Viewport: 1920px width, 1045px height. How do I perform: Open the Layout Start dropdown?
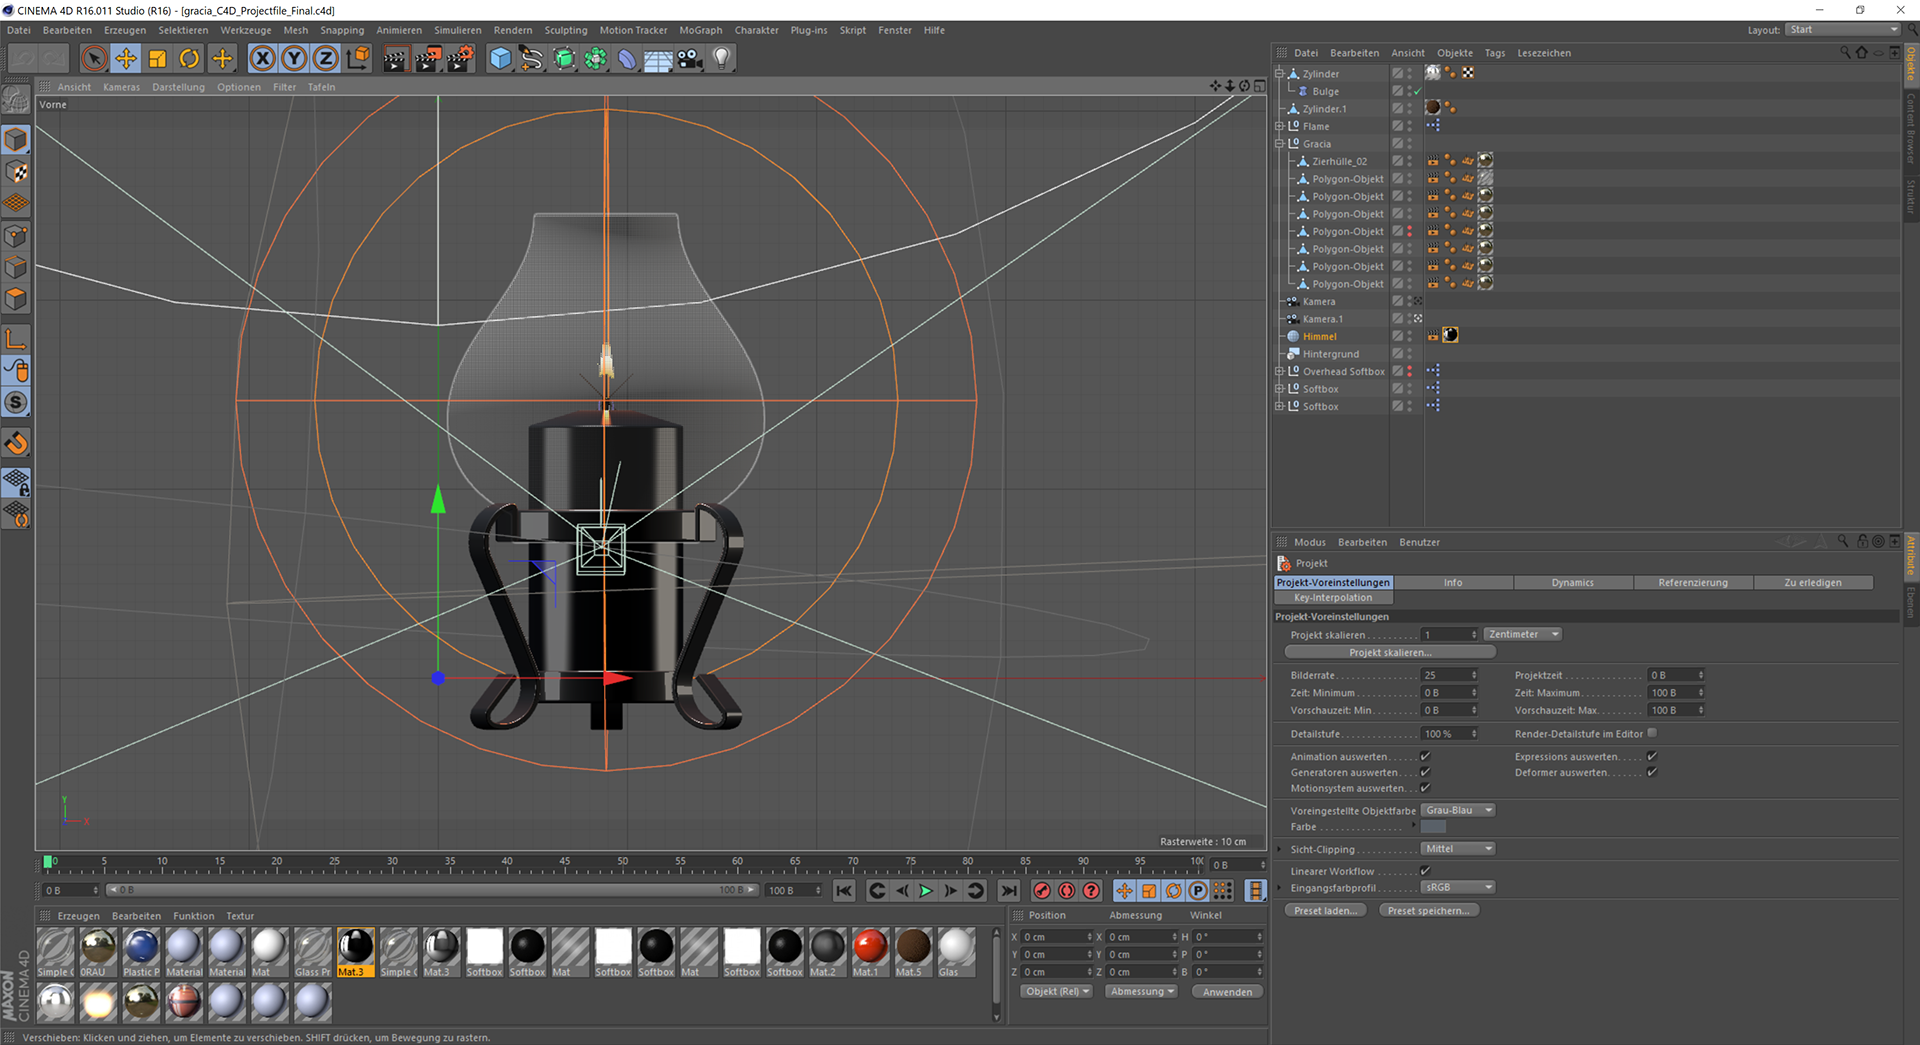point(1843,30)
